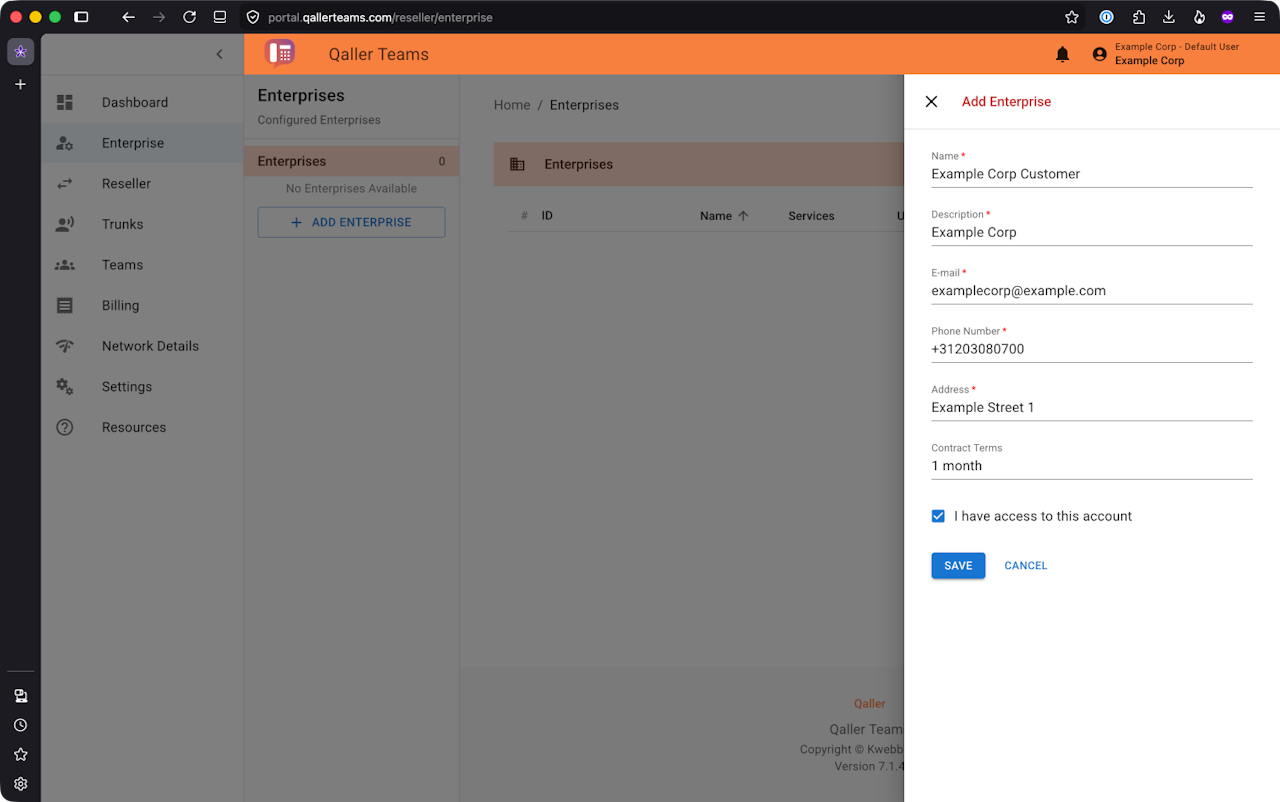This screenshot has width=1280, height=802.
Task: Open the browser hamburger menu
Action: coord(1259,17)
